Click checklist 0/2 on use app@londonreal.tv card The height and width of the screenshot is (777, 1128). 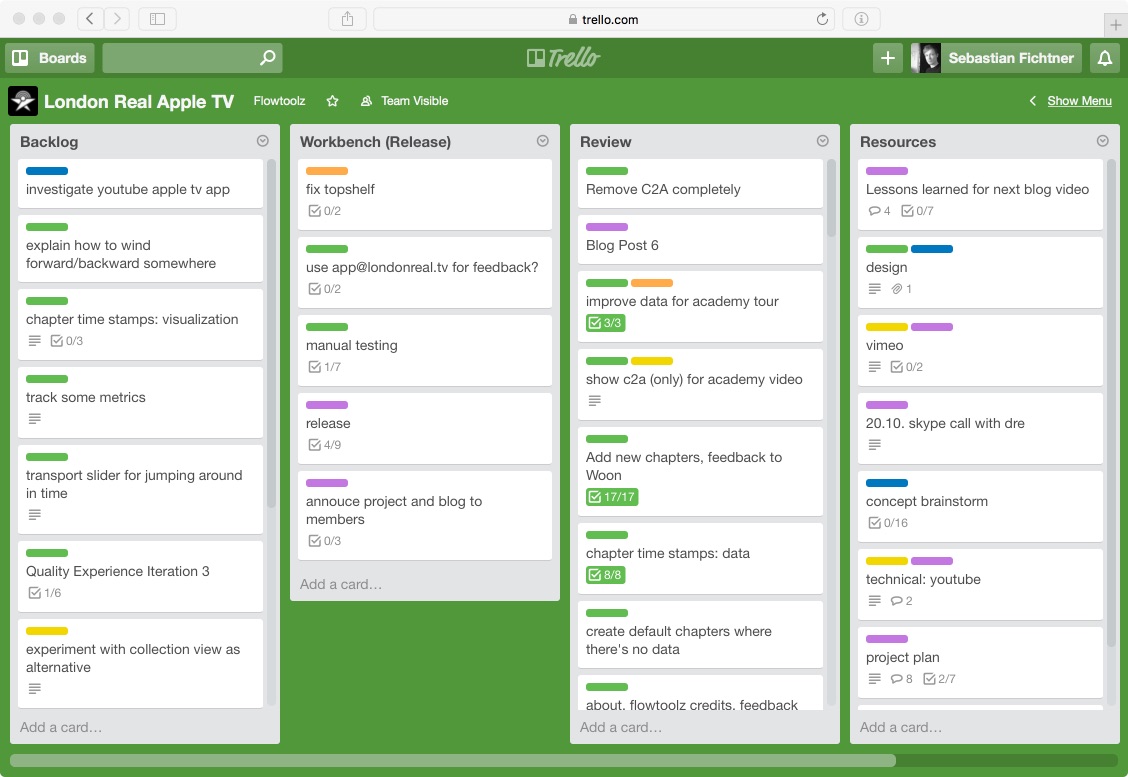click(x=324, y=288)
